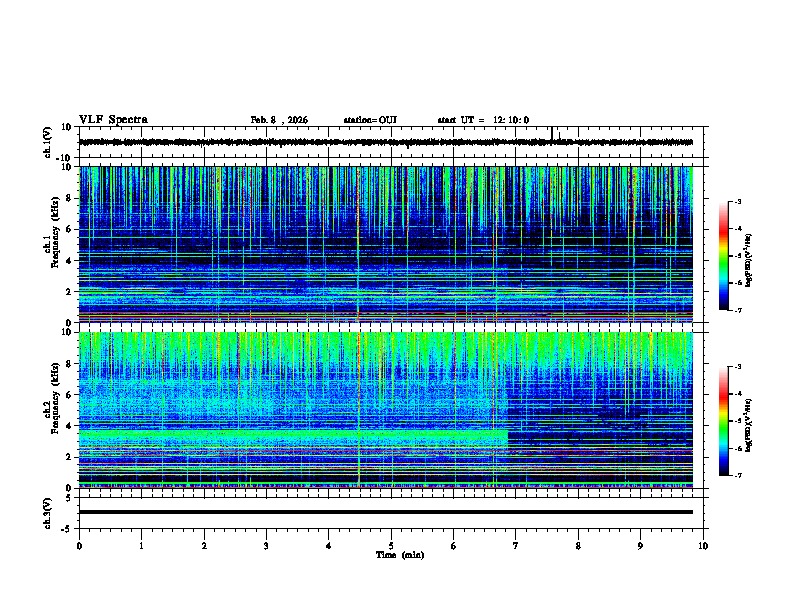Select the date text "Feb. 8, 2026"
792x612 pixels.
coord(279,120)
